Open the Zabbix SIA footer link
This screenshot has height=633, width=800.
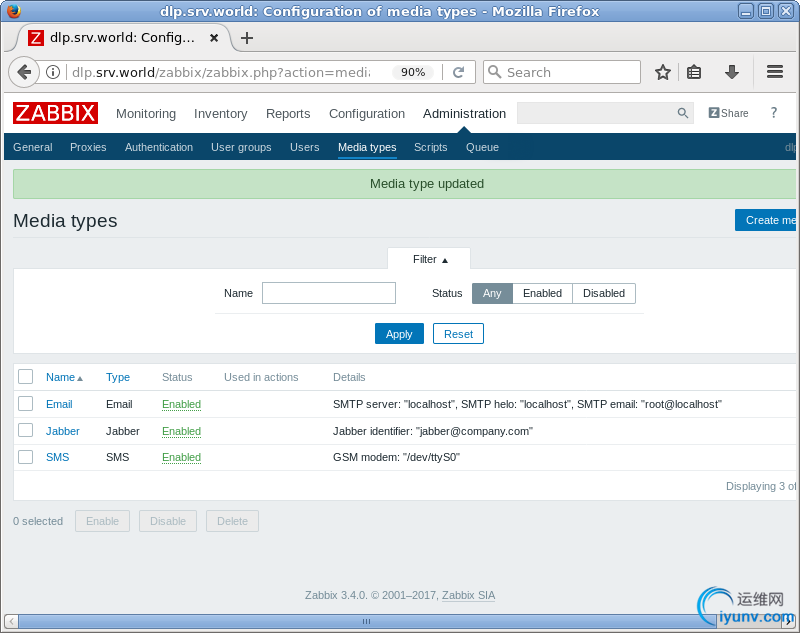[x=468, y=595]
